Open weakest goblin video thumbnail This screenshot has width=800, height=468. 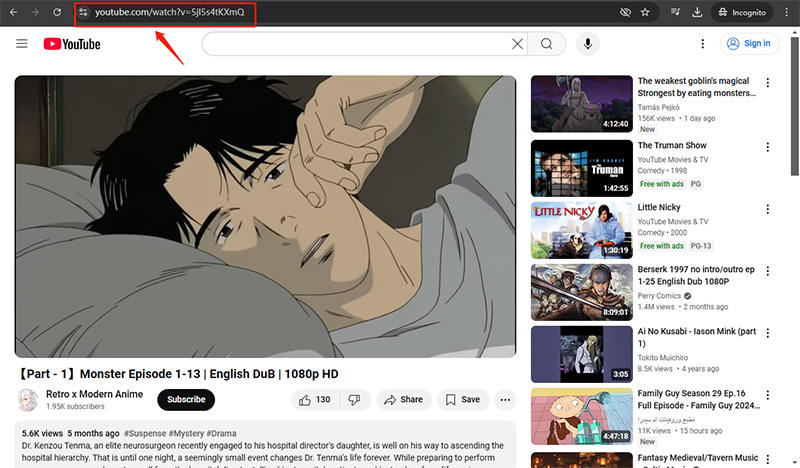click(x=582, y=104)
